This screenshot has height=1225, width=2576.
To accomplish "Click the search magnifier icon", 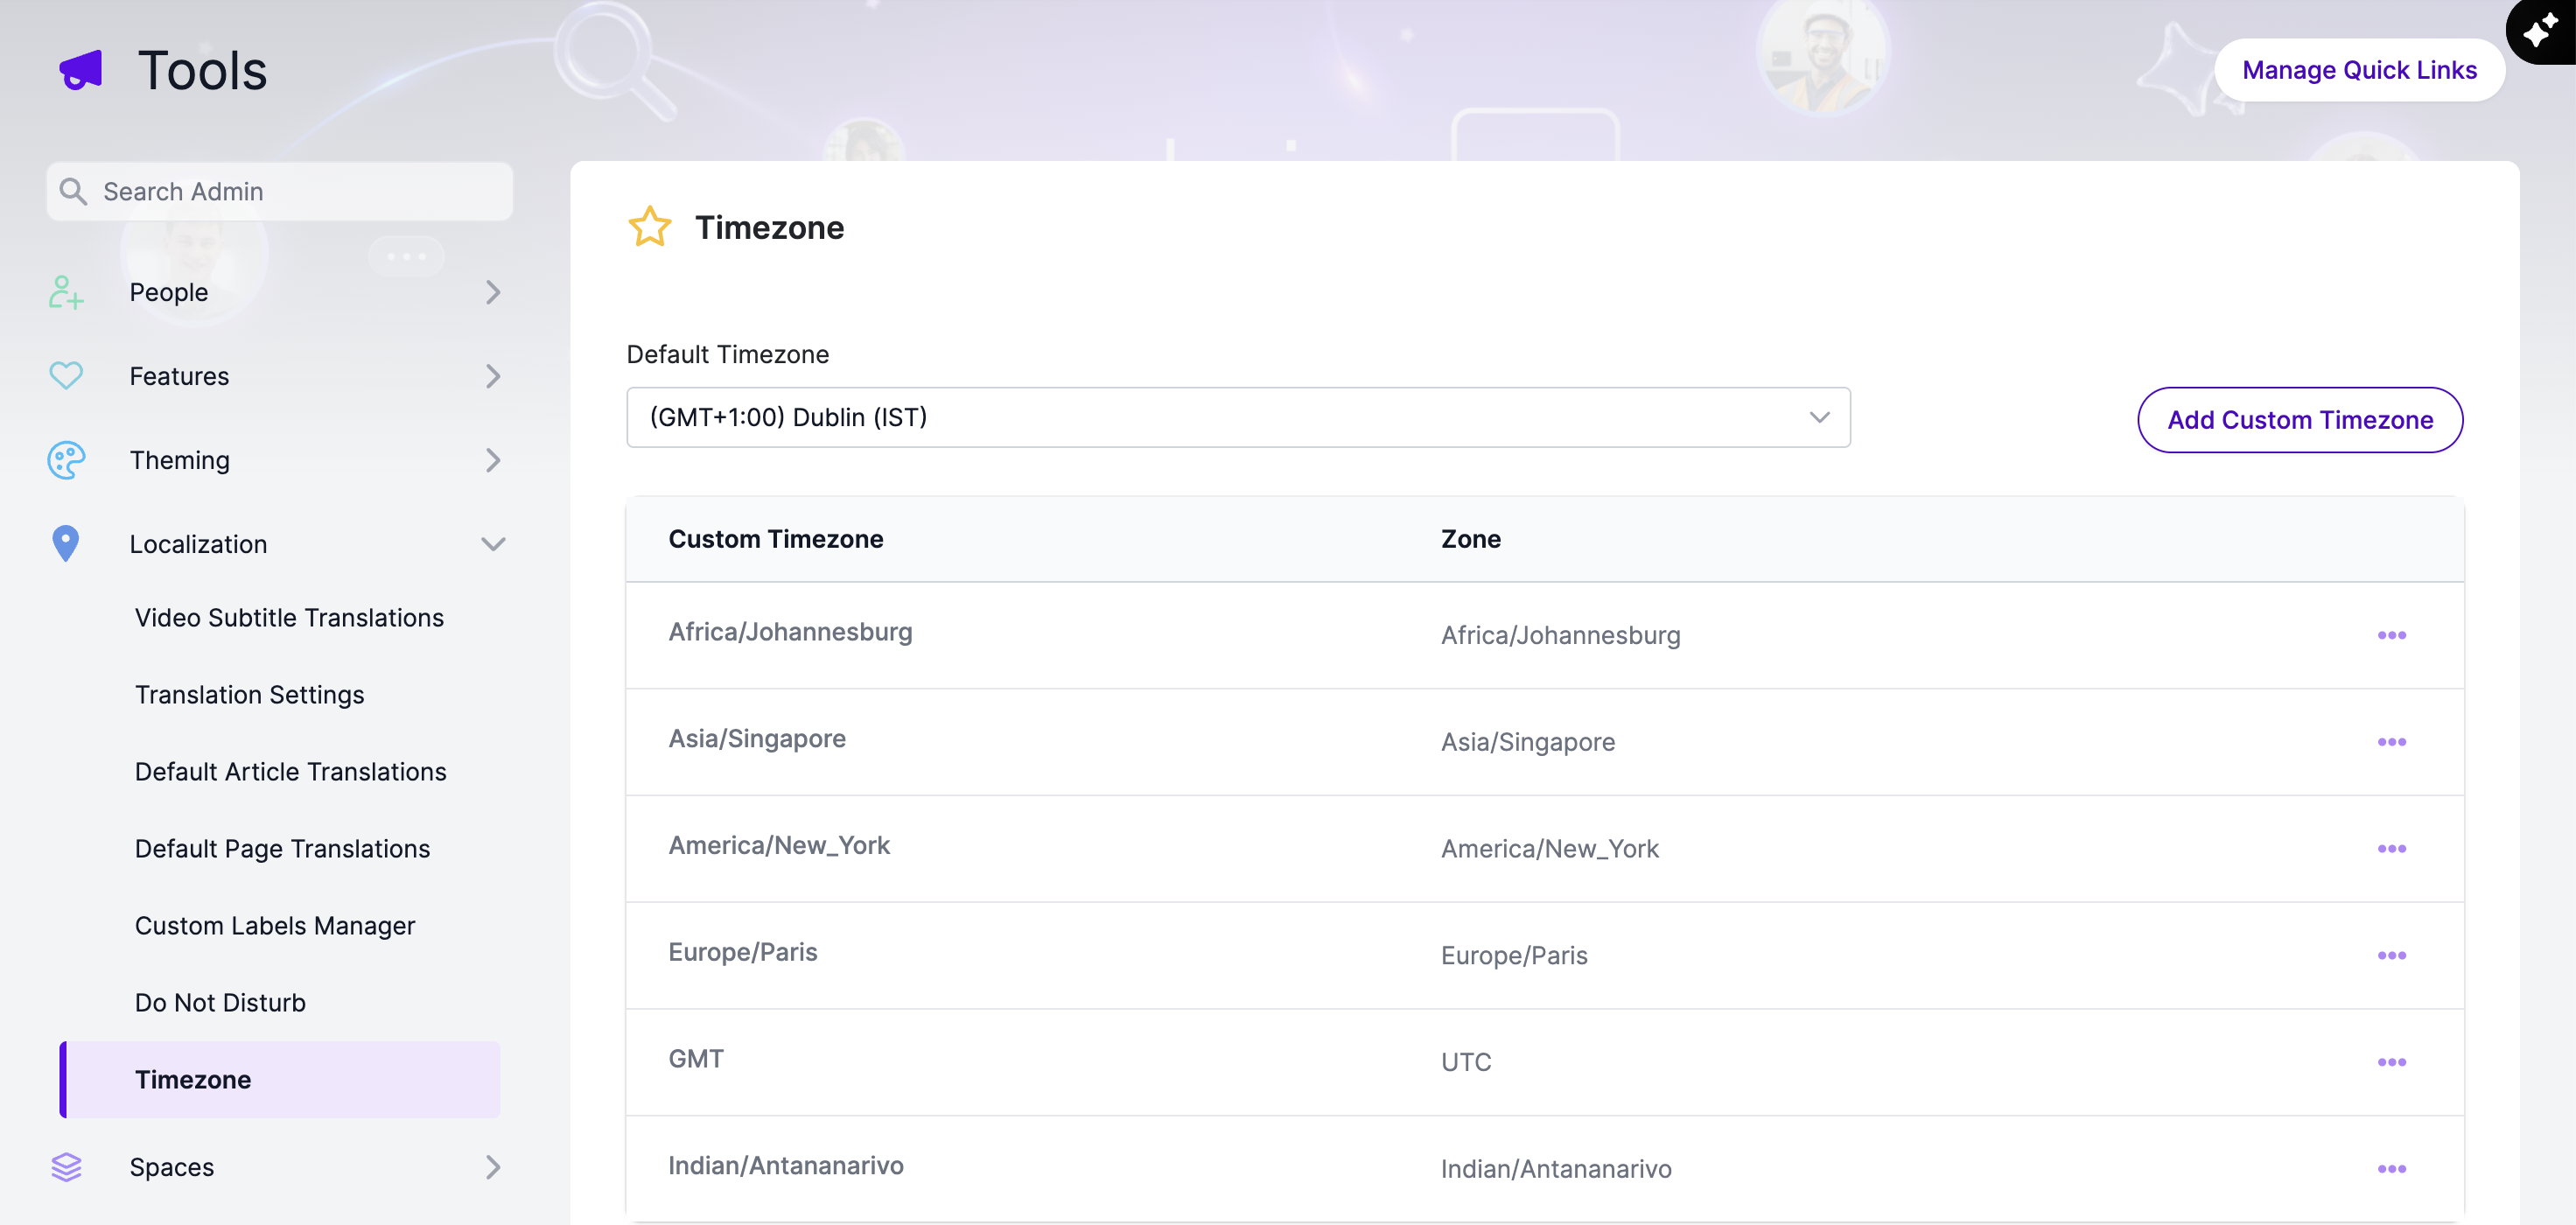I will (x=72, y=190).
